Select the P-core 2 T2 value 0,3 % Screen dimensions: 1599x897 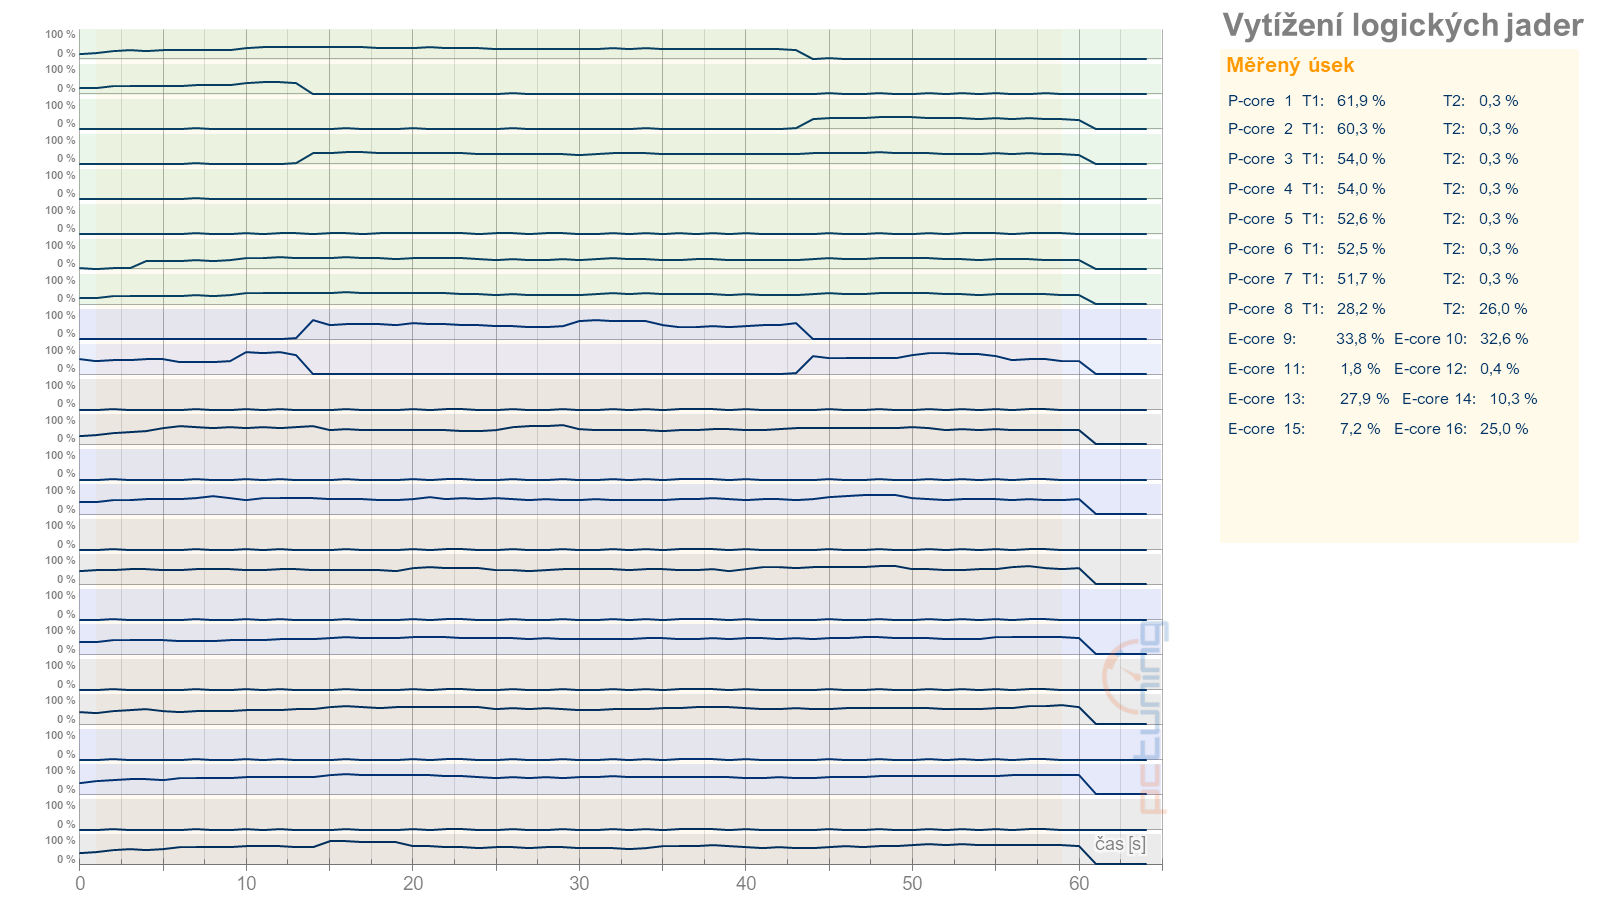tap(1498, 129)
